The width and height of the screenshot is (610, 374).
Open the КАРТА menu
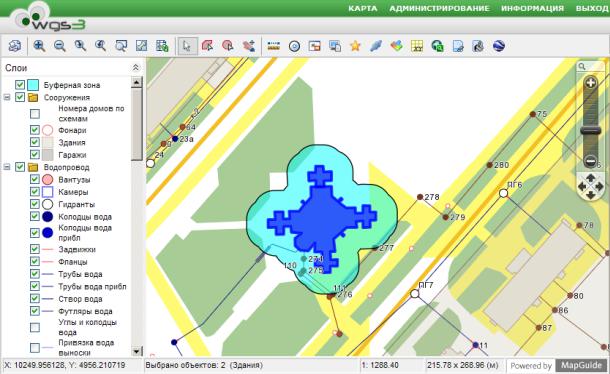coord(363,9)
